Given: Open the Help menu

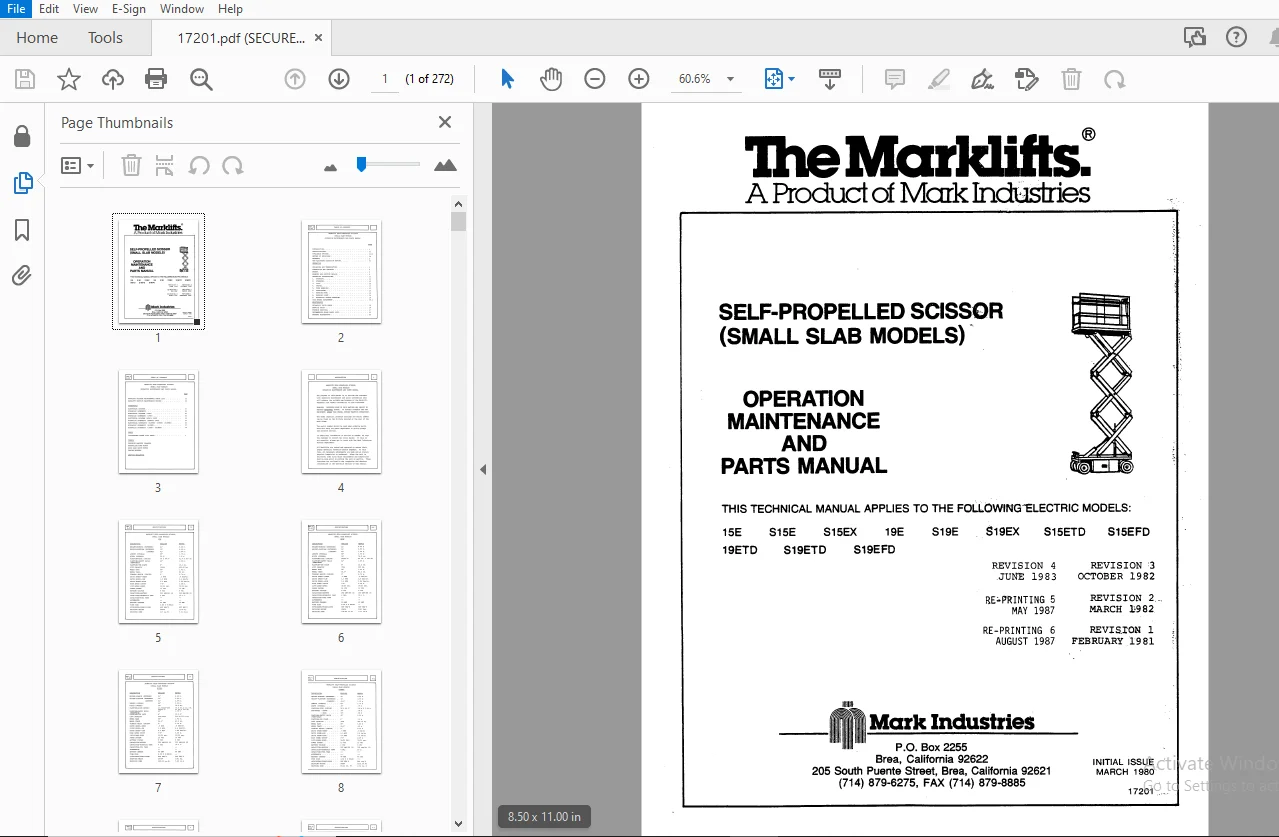Looking at the screenshot, I should [x=230, y=9].
